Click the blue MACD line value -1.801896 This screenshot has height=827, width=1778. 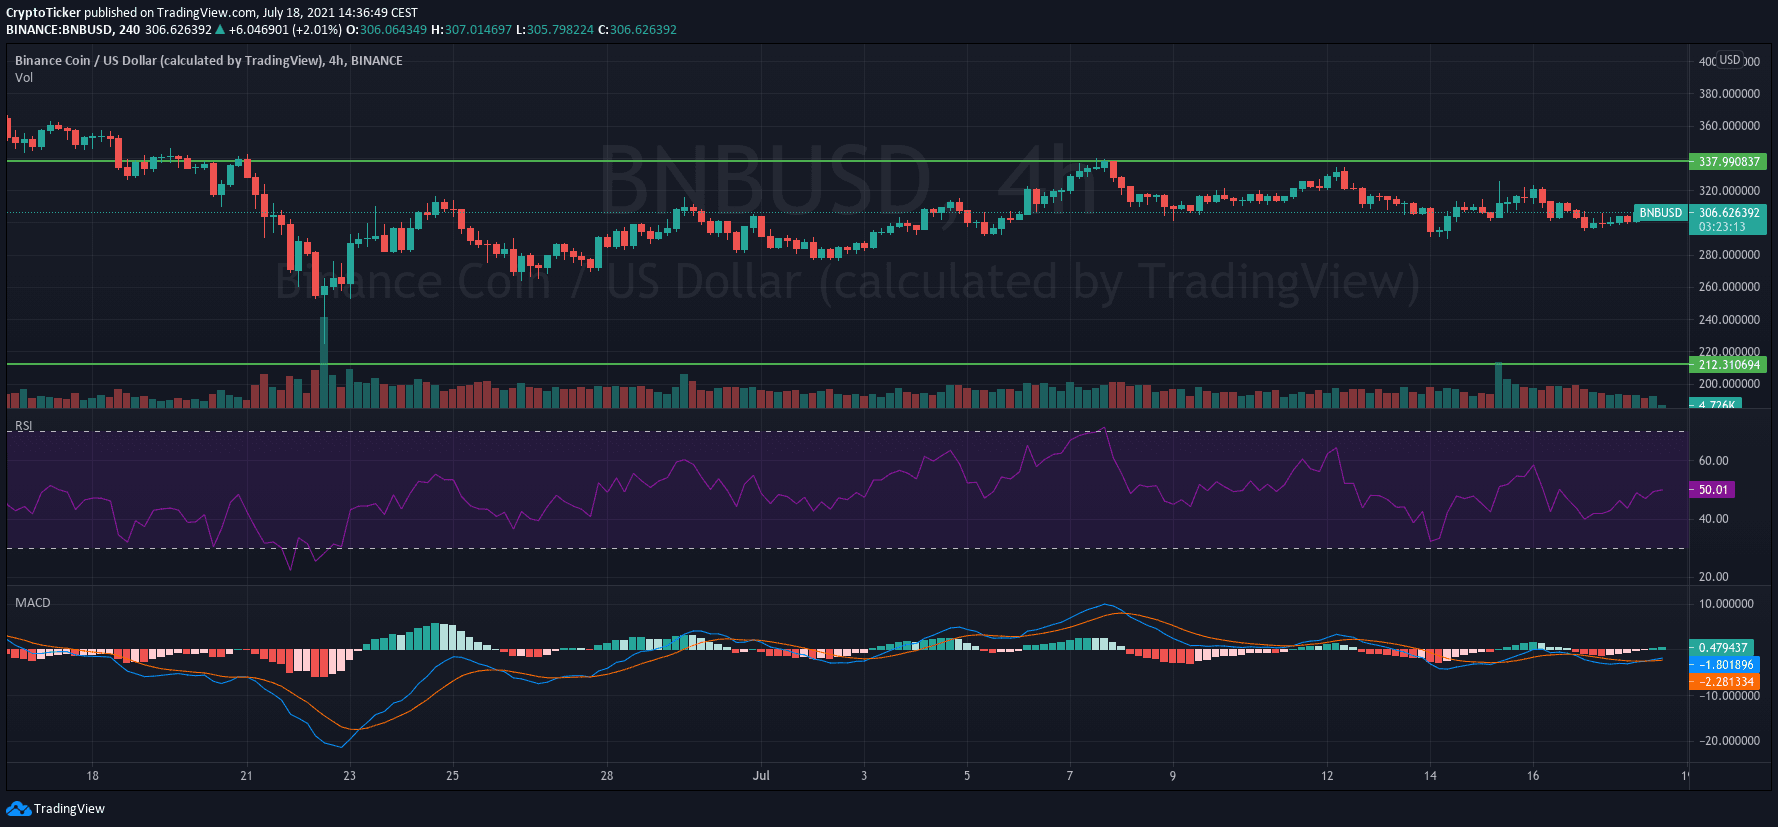coord(1726,665)
